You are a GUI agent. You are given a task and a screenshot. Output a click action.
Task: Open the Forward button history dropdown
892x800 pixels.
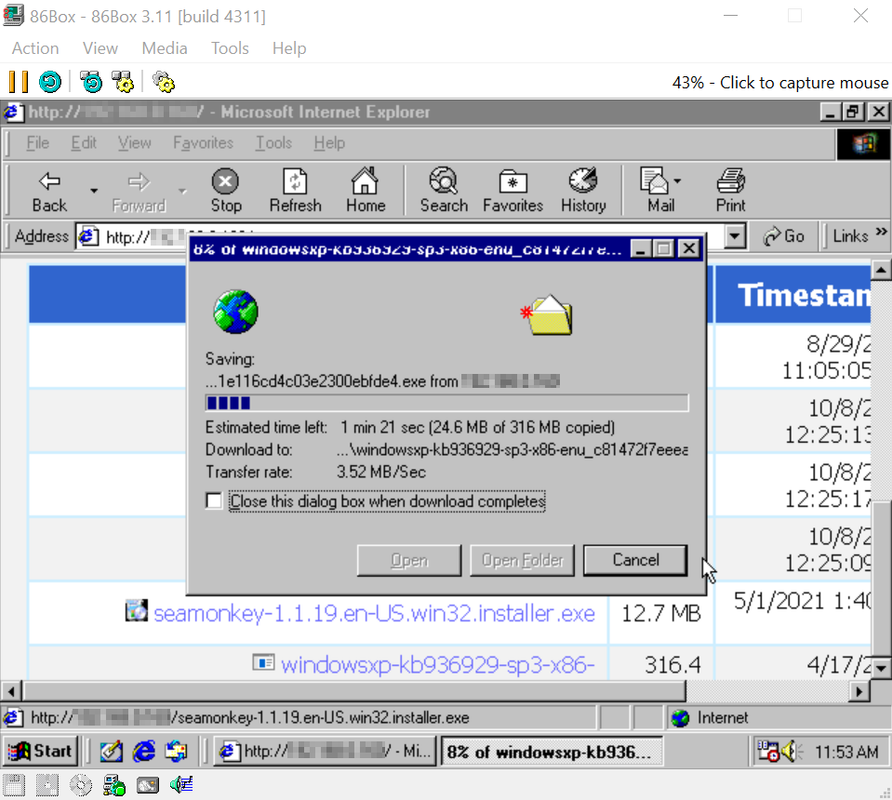click(x=182, y=191)
